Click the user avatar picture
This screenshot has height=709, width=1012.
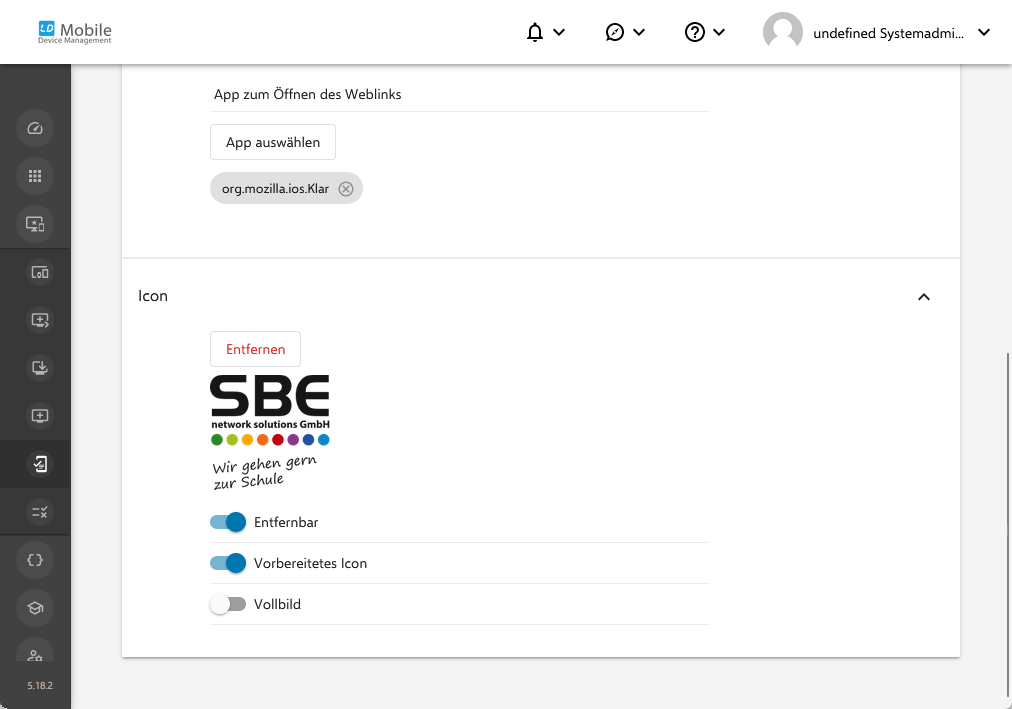coord(782,32)
